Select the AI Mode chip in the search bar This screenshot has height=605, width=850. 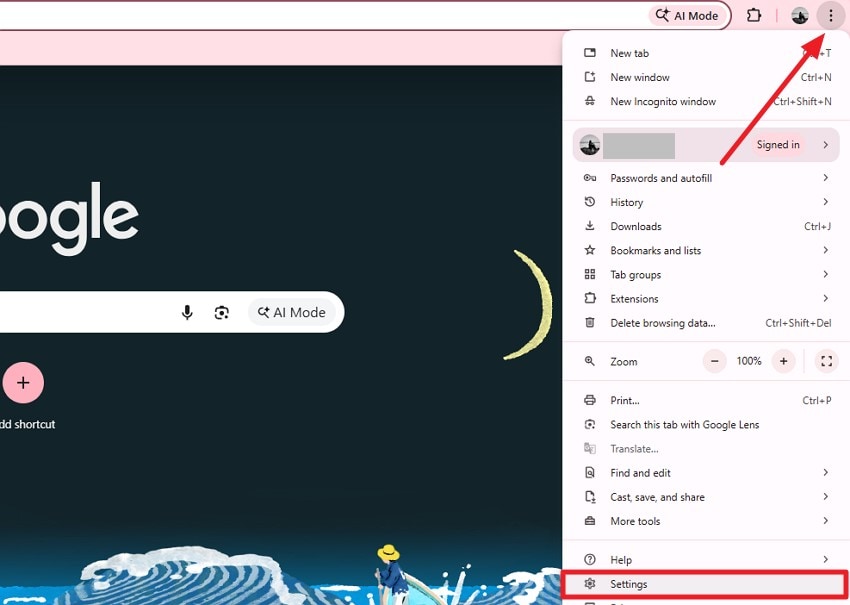(292, 312)
